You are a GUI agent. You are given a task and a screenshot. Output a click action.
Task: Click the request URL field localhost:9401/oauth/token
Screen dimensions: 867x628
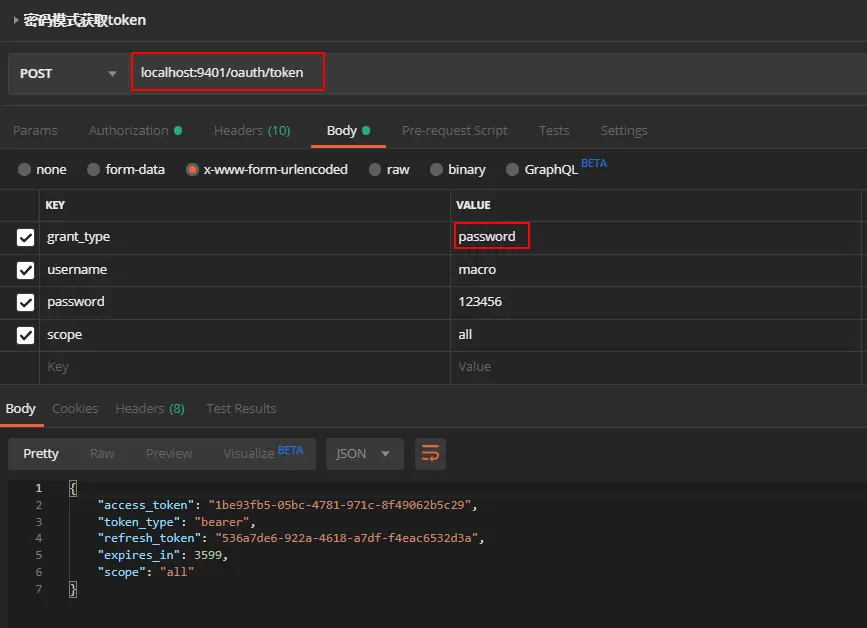(228, 72)
